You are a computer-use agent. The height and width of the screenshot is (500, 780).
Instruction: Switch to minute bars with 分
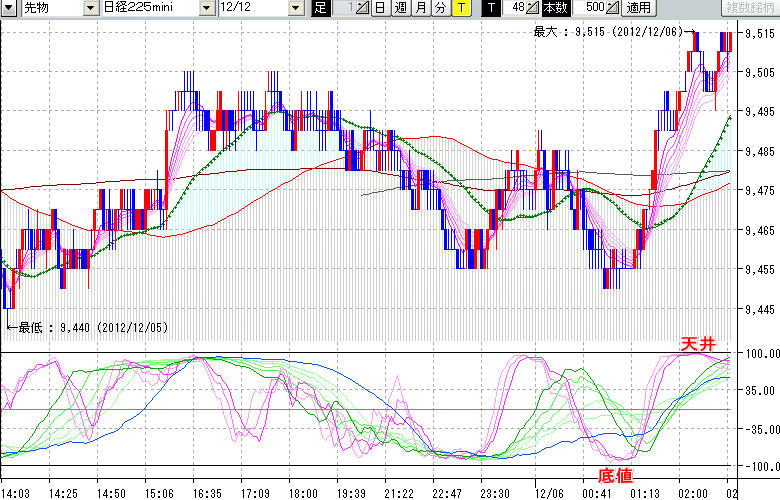pos(440,8)
